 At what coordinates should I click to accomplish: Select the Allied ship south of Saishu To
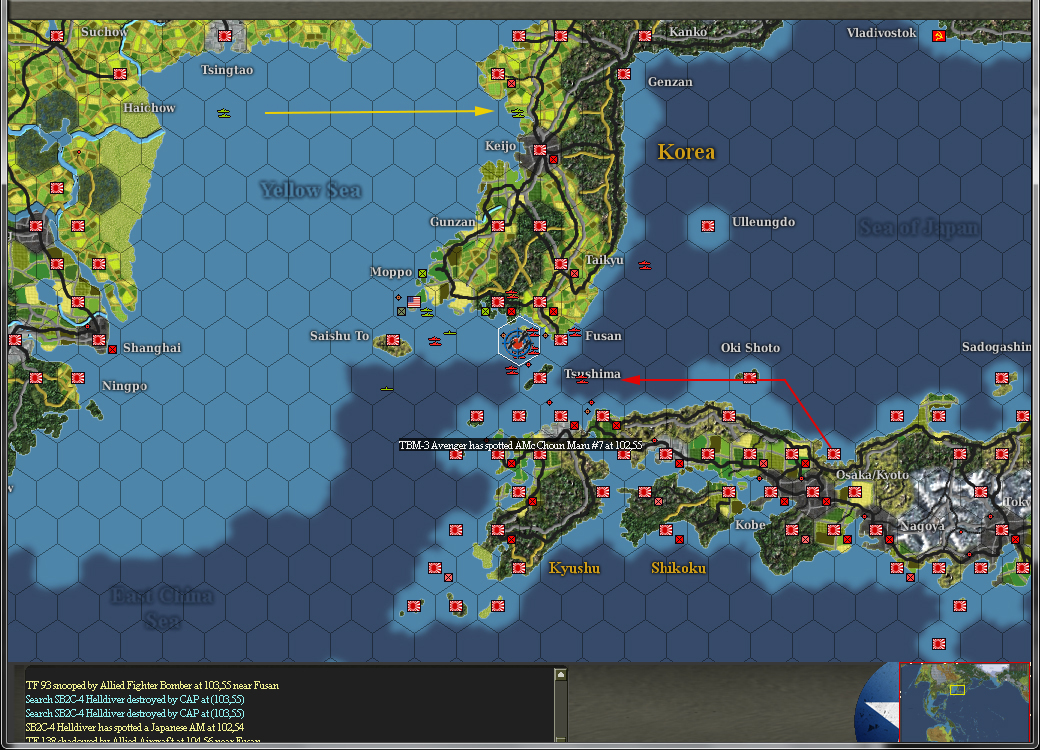(x=387, y=389)
